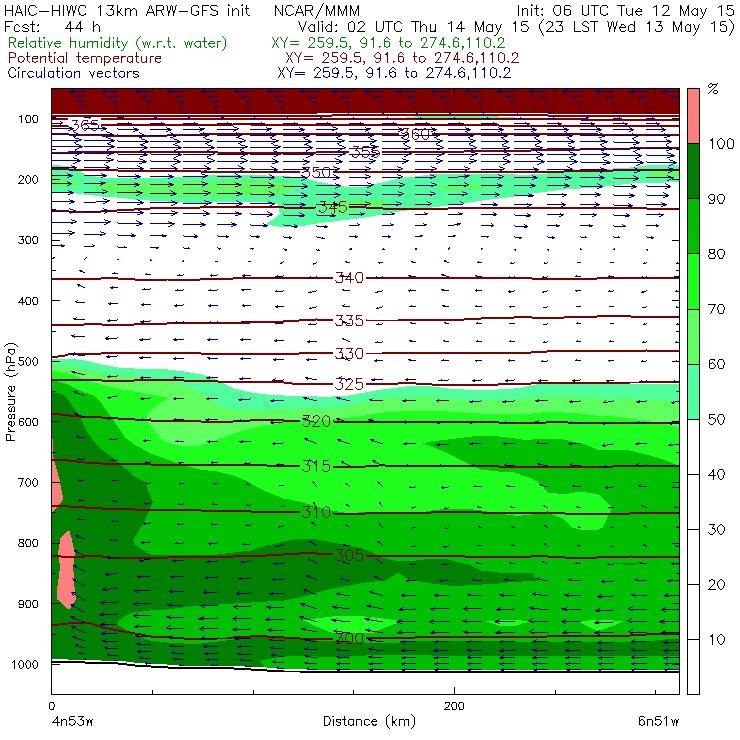Click the '50' color bar tick label
The width and height of the screenshot is (740, 740).
pyautogui.click(x=716, y=419)
